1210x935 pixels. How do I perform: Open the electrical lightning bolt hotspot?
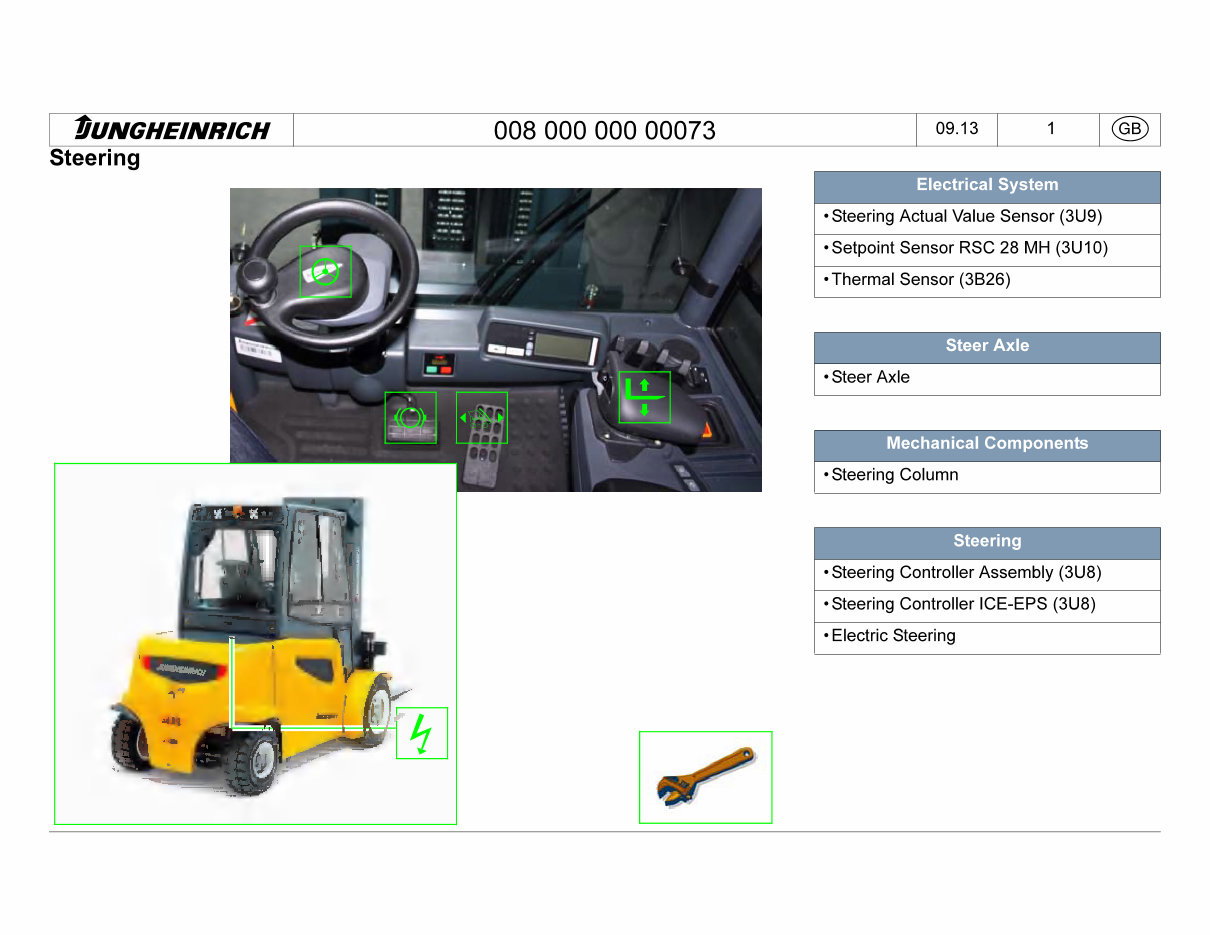[422, 733]
